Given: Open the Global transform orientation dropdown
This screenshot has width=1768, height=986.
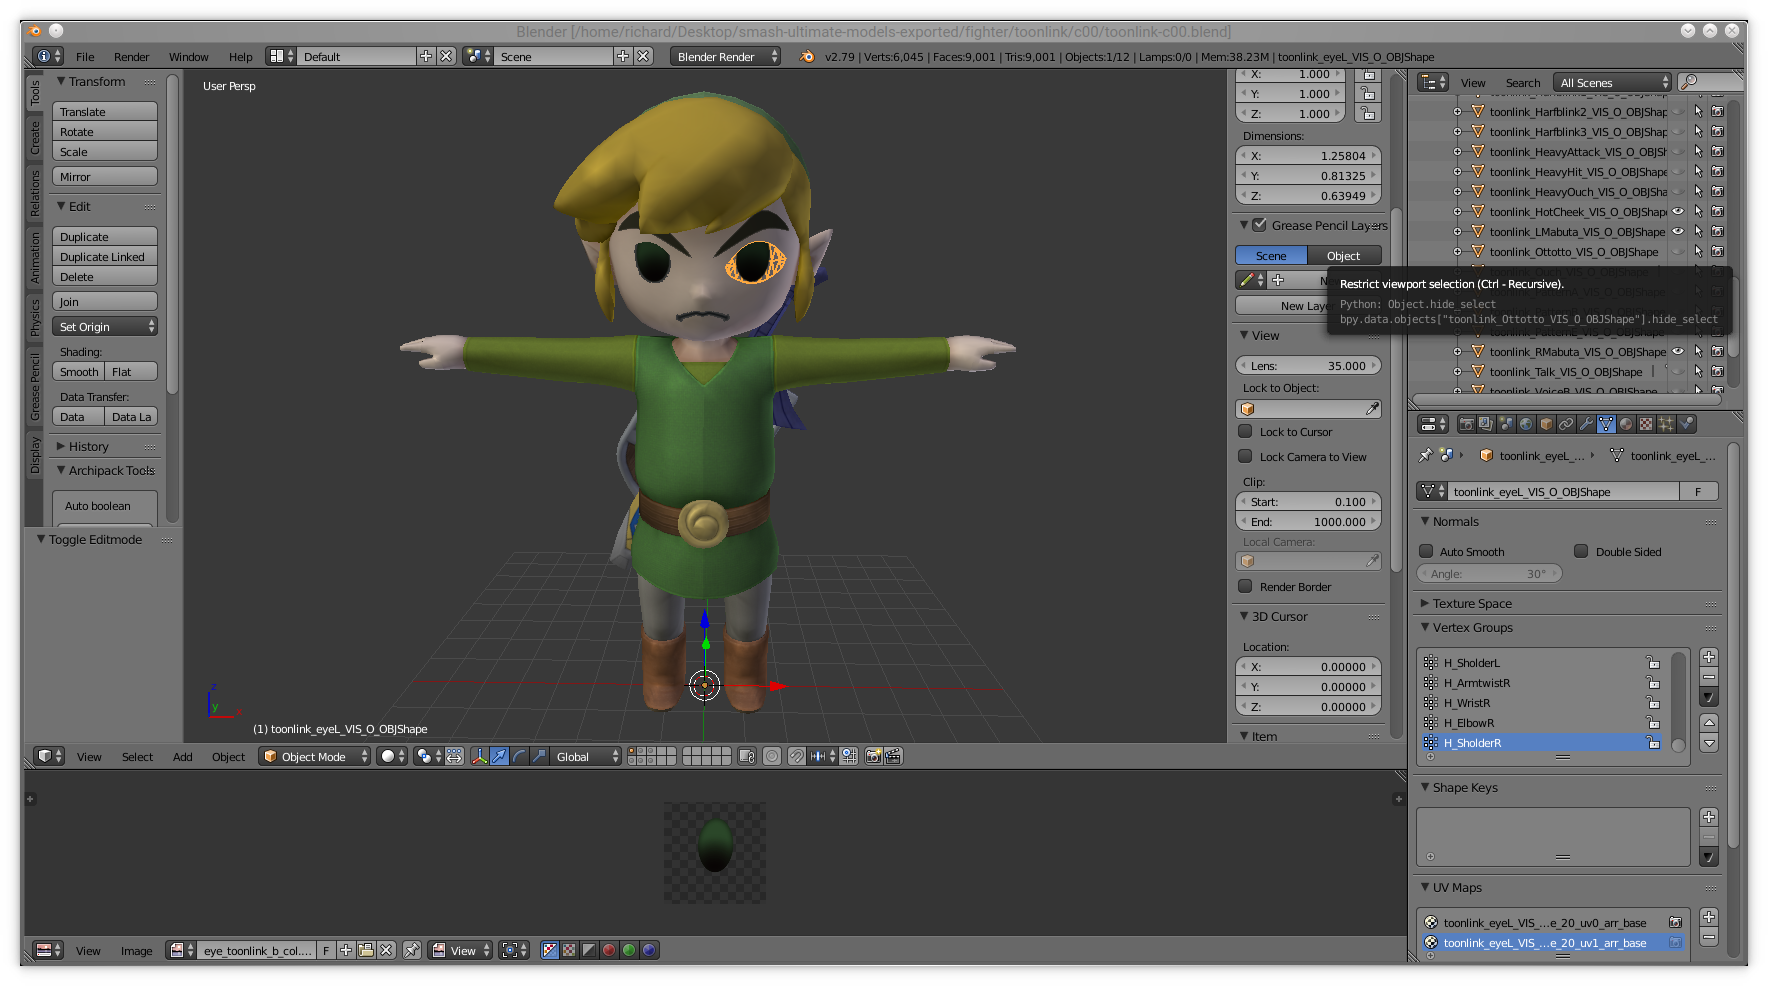Looking at the screenshot, I should 586,756.
